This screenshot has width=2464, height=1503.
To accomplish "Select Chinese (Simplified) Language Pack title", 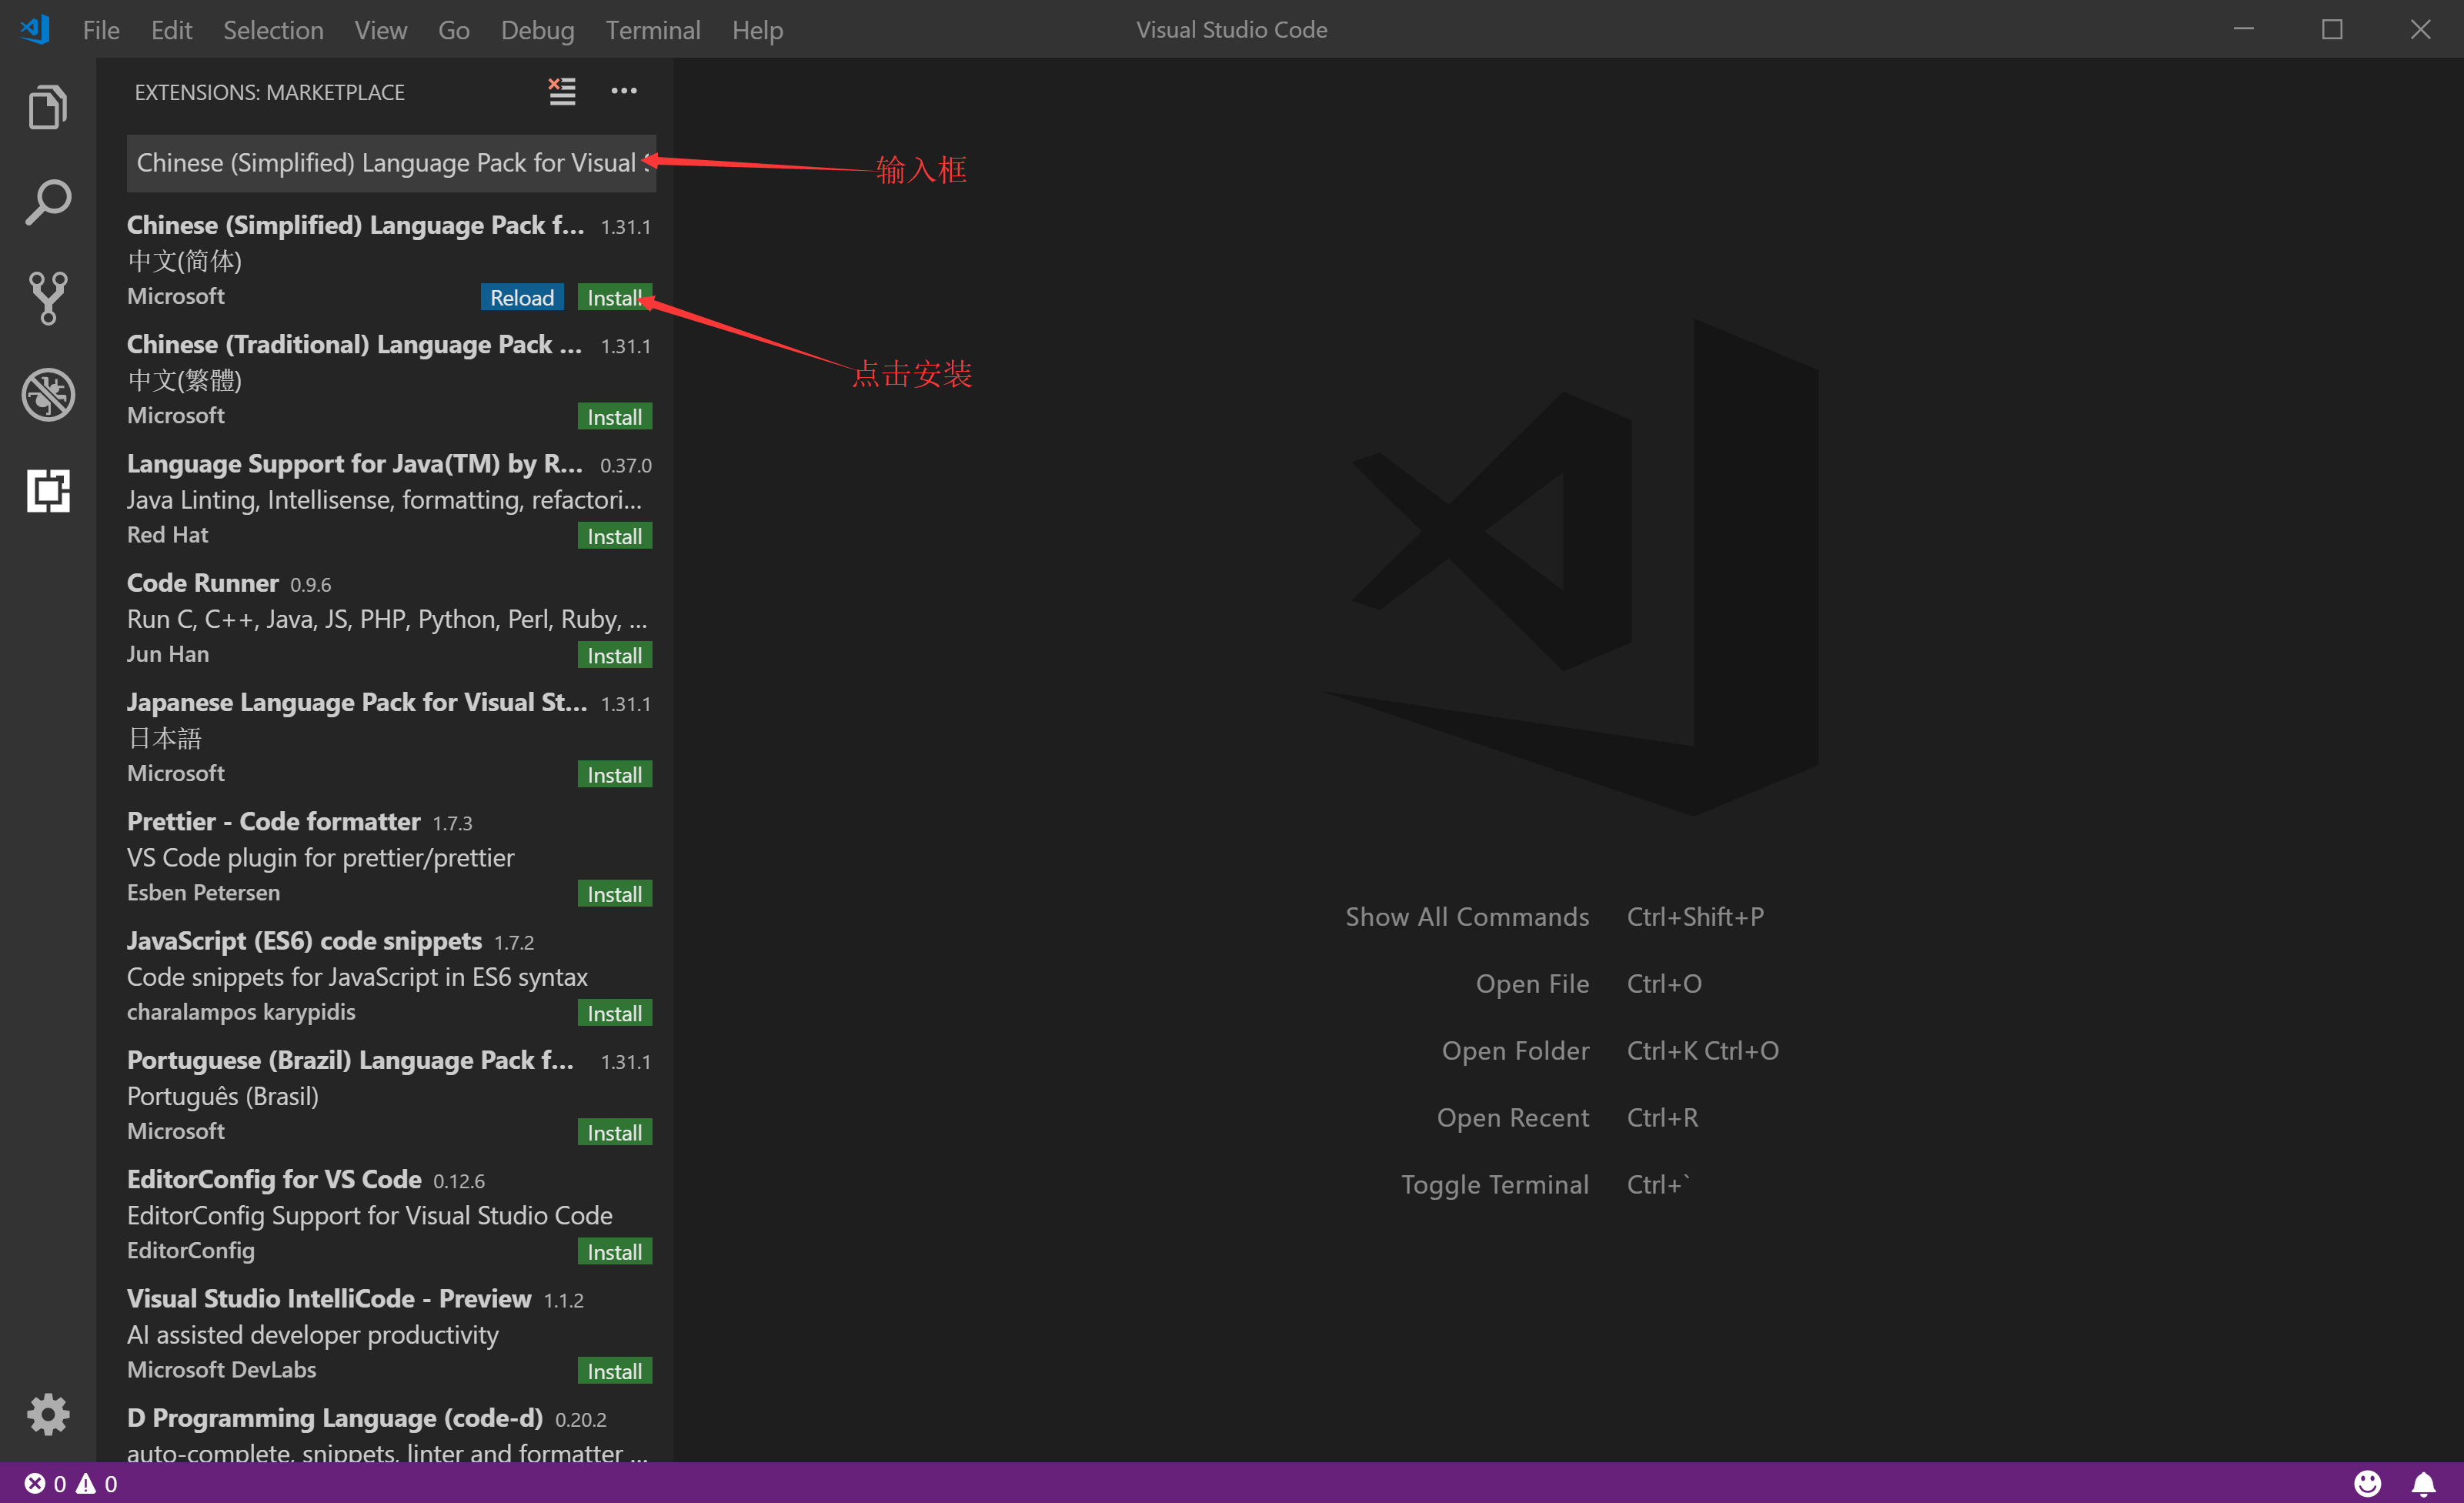I will (x=355, y=225).
